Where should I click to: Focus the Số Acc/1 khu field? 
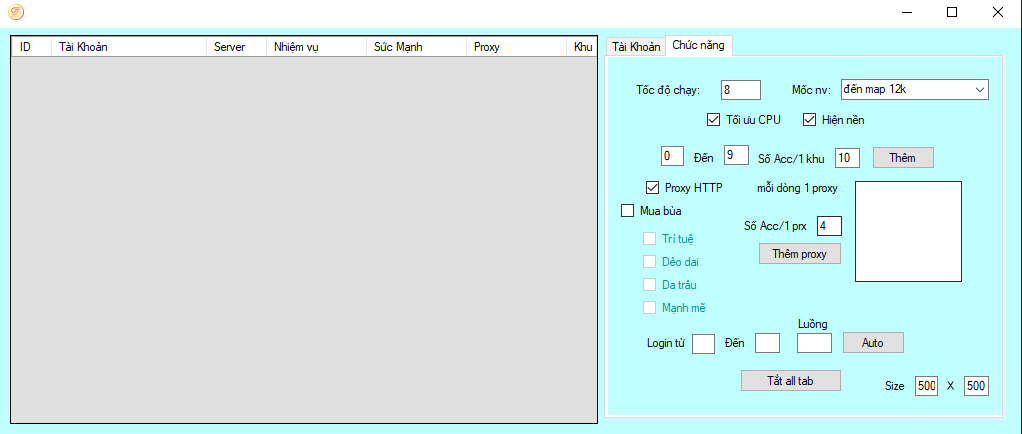(x=847, y=157)
